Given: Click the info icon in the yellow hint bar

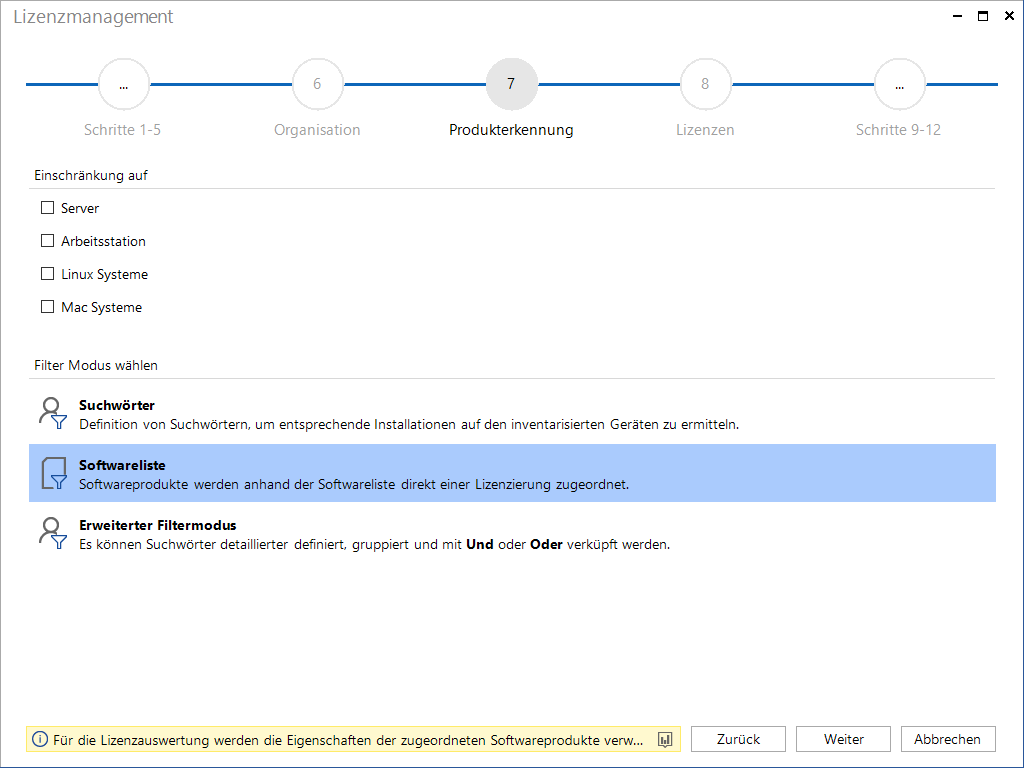Looking at the screenshot, I should coord(40,739).
